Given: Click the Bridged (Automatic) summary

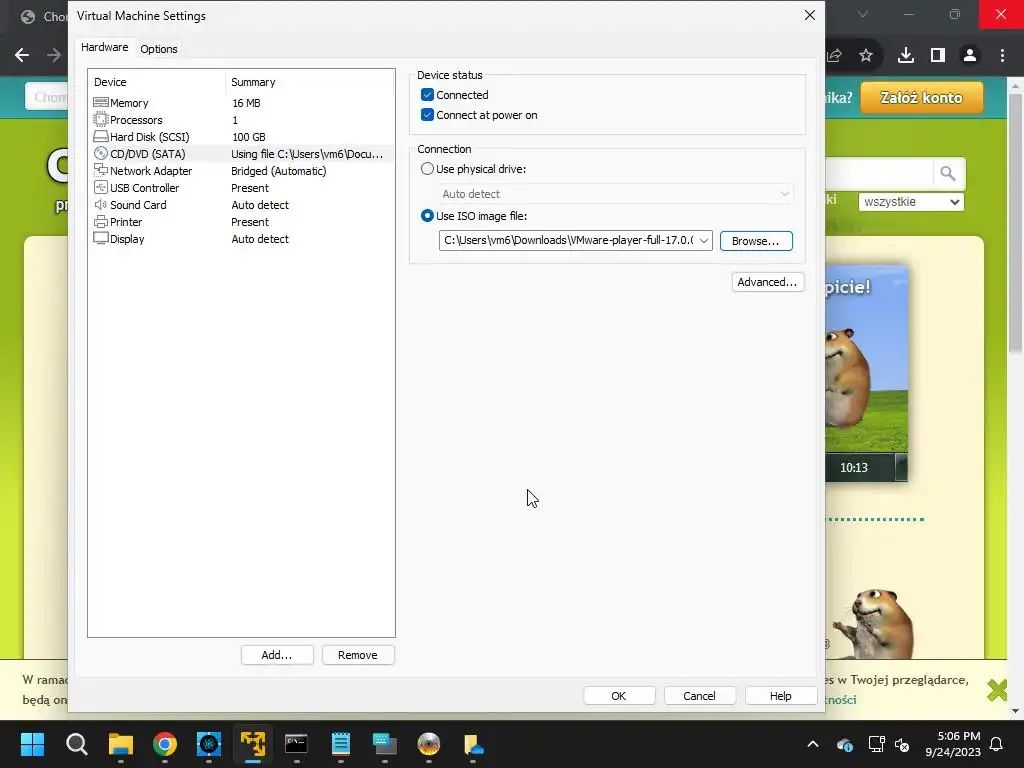Looking at the screenshot, I should click(x=279, y=171).
